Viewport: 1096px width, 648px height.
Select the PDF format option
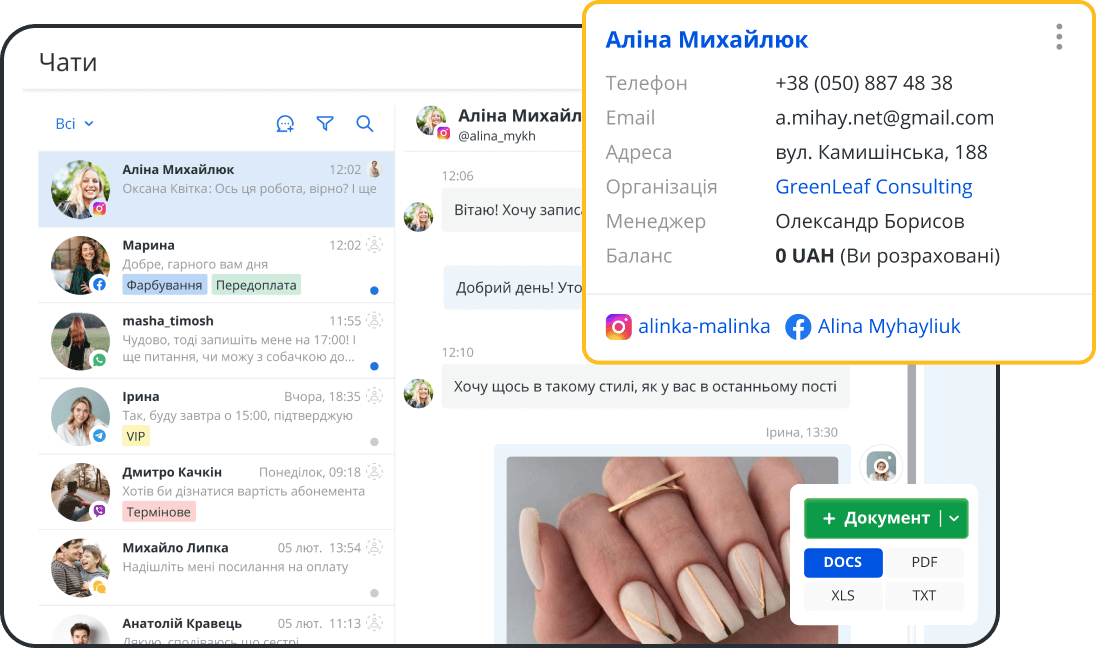(924, 562)
